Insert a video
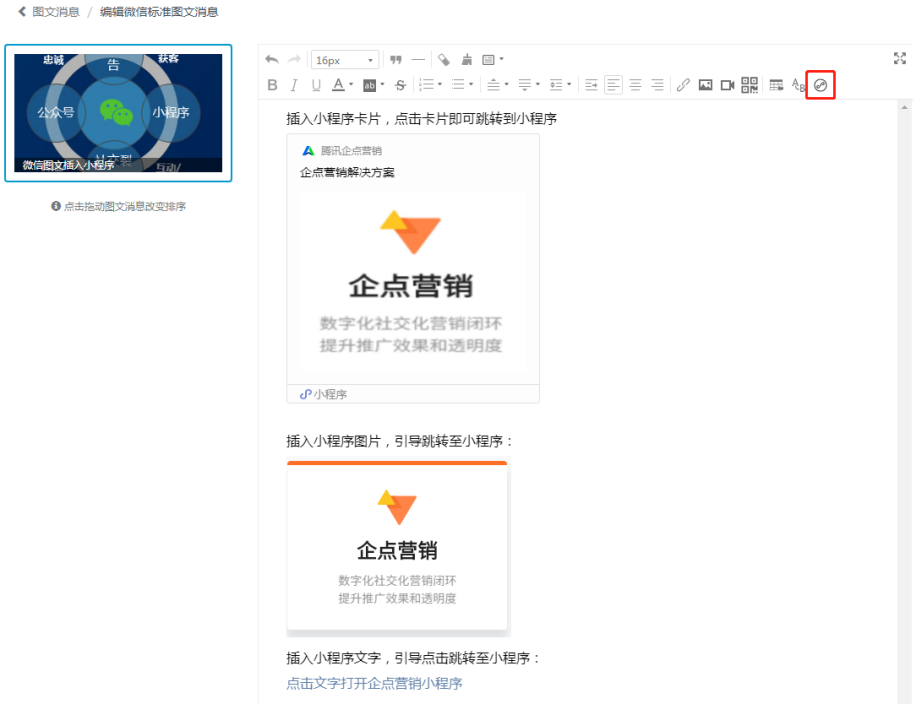Viewport: 916px width, 704px height. pos(727,85)
